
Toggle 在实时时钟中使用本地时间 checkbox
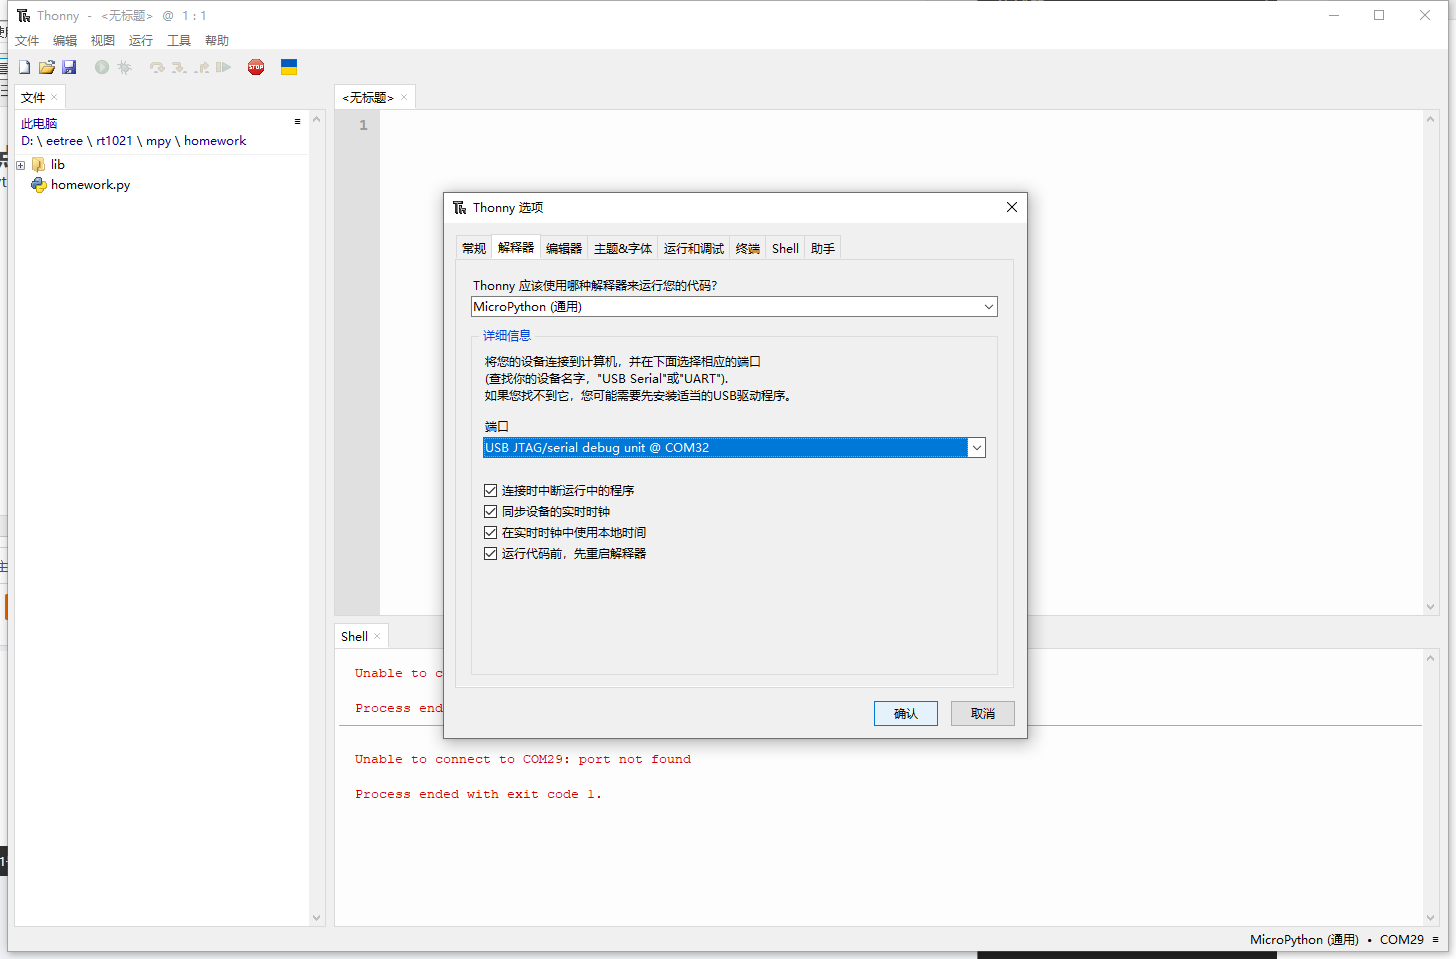click(x=490, y=532)
